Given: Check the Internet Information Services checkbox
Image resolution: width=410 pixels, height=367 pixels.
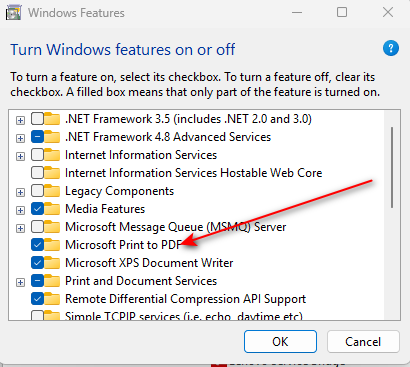Looking at the screenshot, I should [x=37, y=155].
